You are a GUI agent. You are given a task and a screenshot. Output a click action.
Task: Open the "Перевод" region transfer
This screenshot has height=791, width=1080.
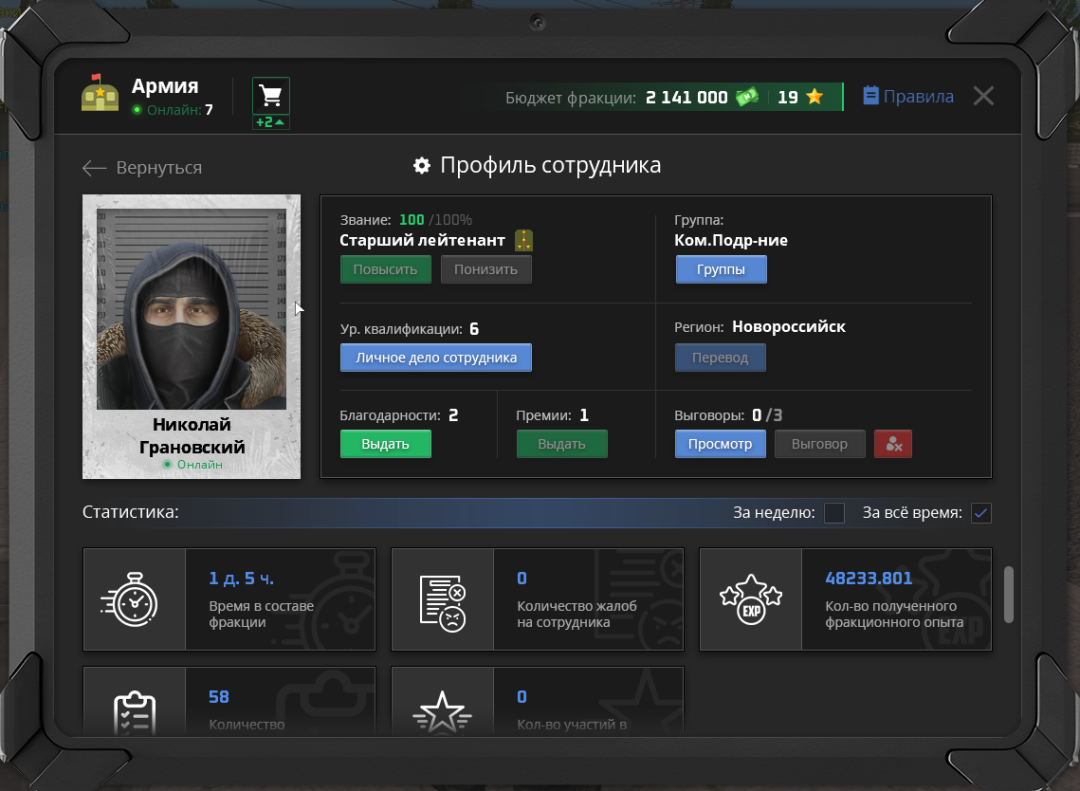(x=720, y=358)
